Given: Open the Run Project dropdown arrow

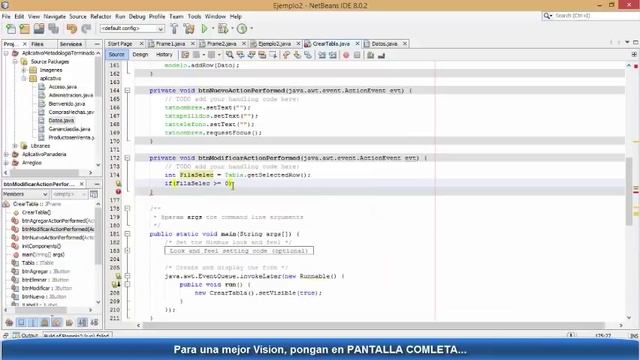Looking at the screenshot, I should pyautogui.click(x=213, y=29).
